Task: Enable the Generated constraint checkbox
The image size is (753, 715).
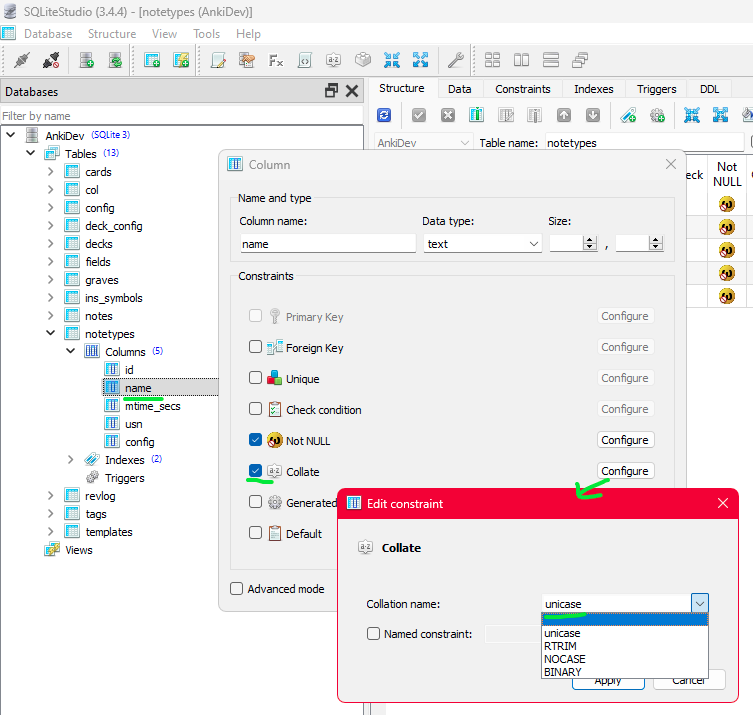Action: tap(255, 502)
